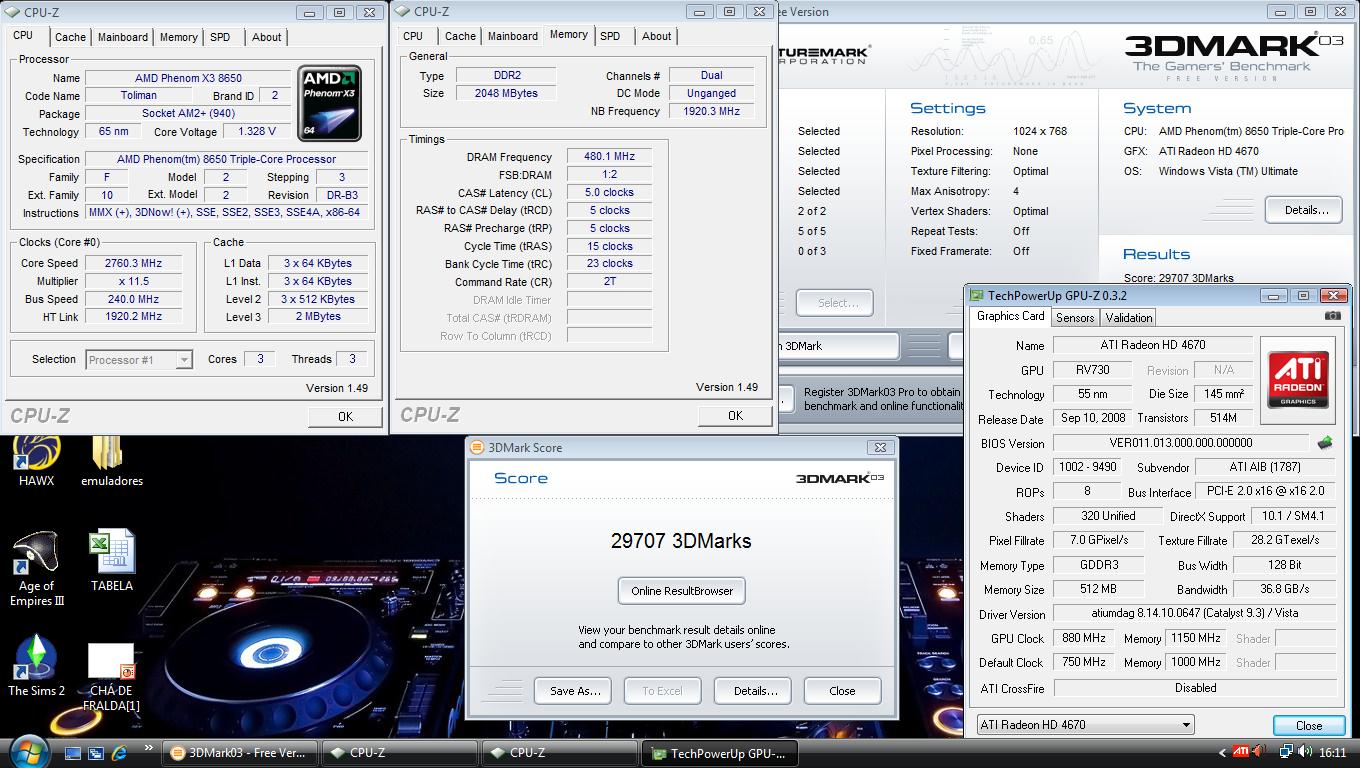This screenshot has width=1360, height=768.
Task: Open SPD tab in the Memory CPU-Z window
Action: [x=610, y=36]
